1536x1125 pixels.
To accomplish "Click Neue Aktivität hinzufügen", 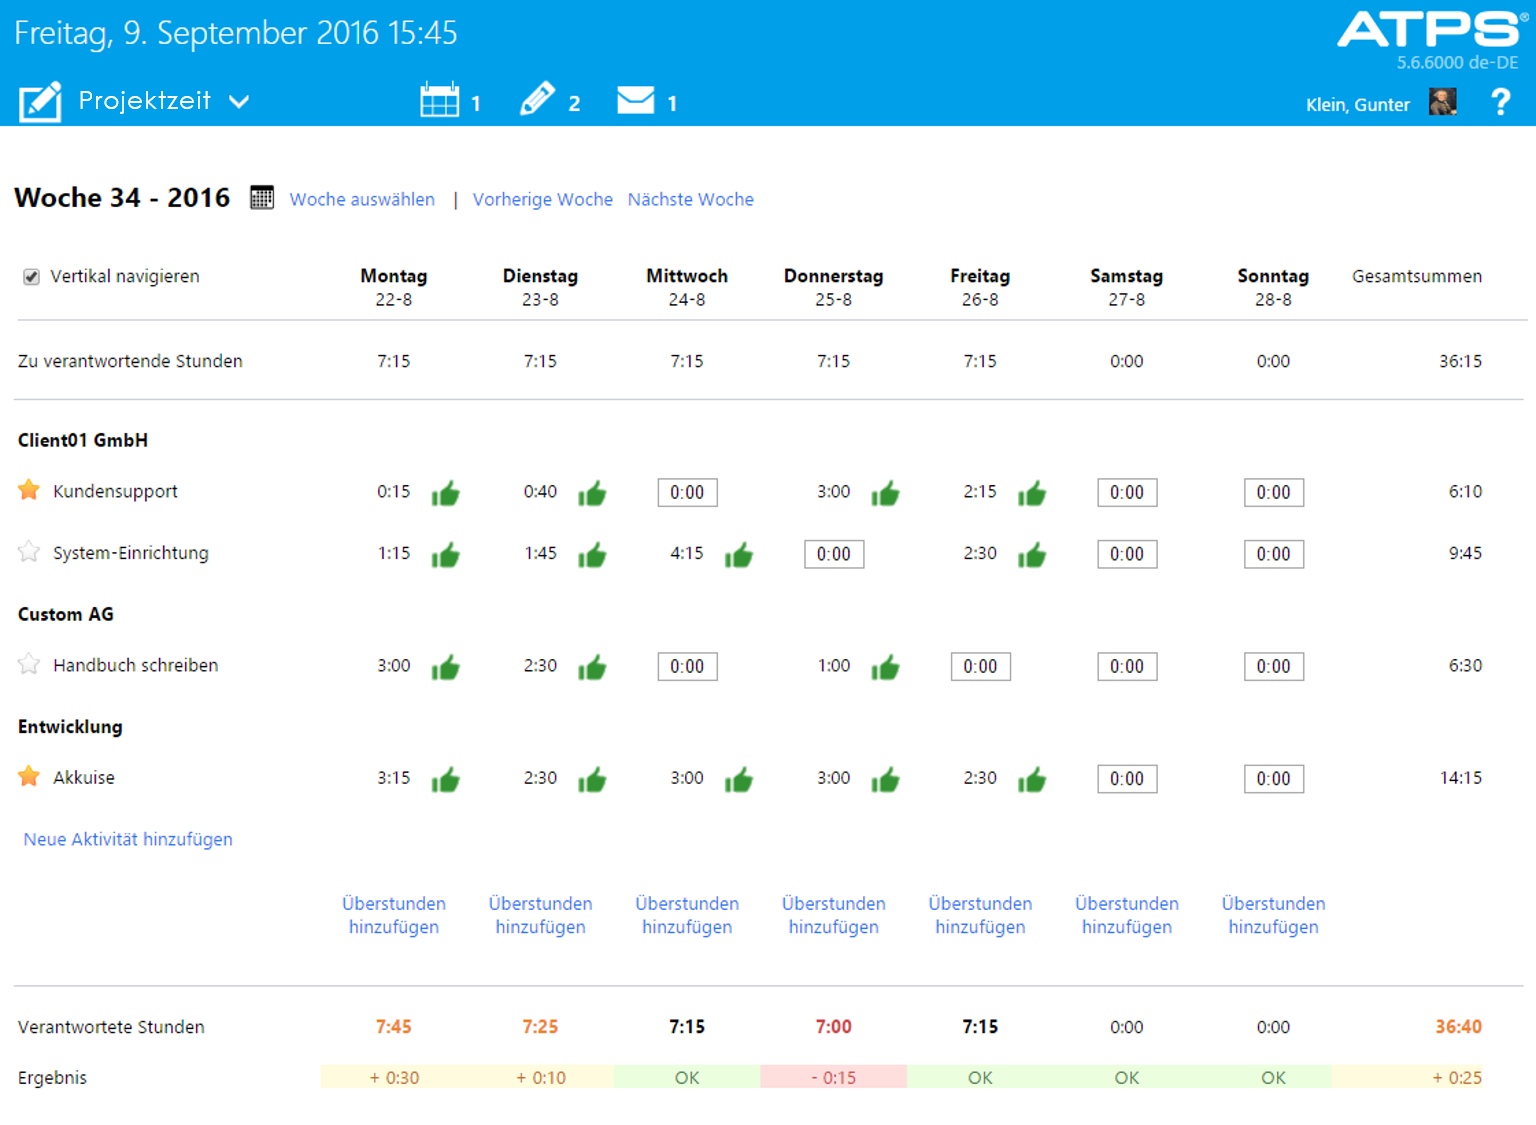I will 127,839.
